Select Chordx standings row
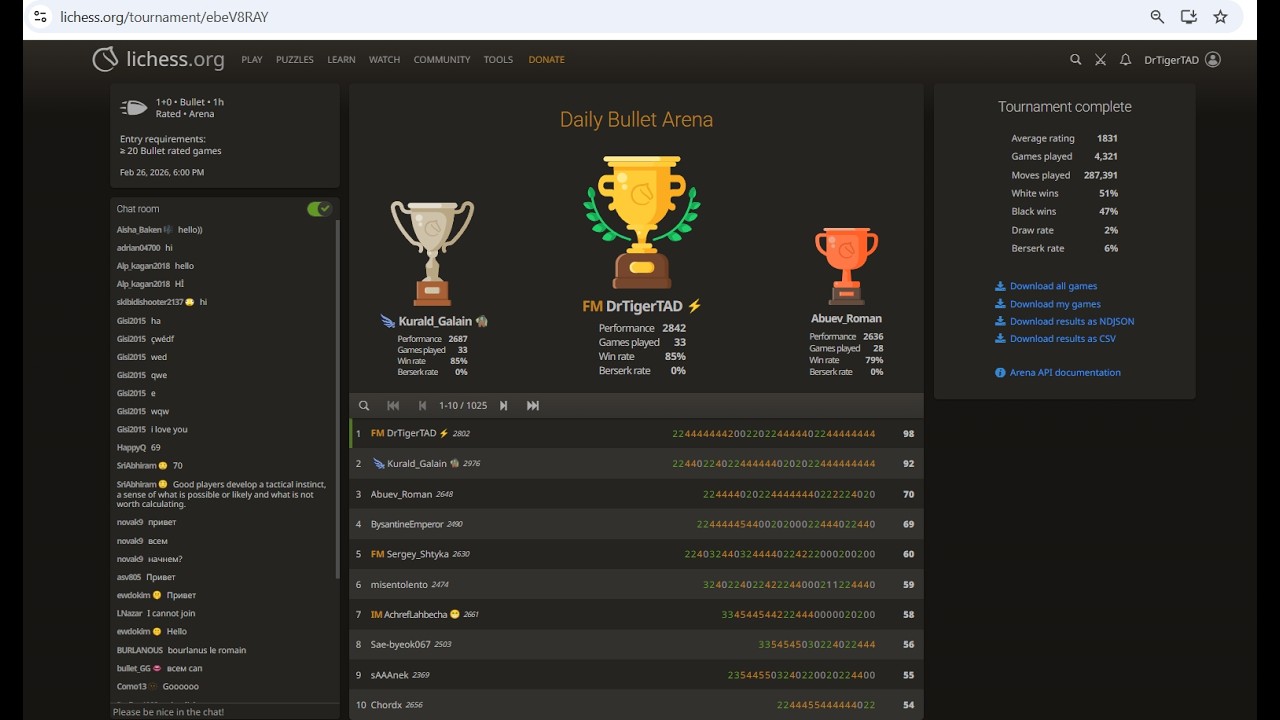The width and height of the screenshot is (1280, 720). 636,705
